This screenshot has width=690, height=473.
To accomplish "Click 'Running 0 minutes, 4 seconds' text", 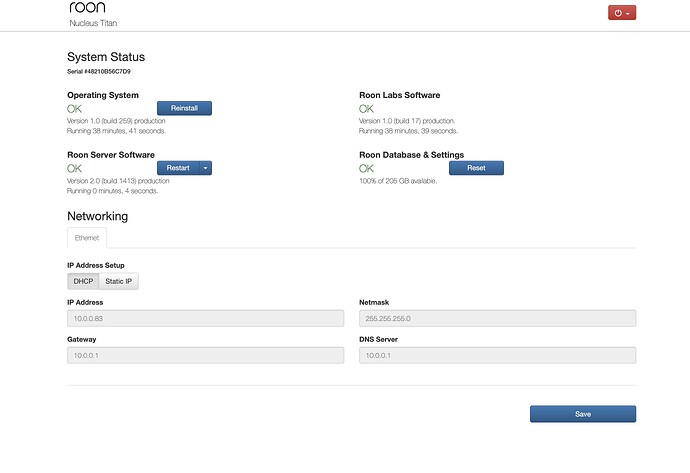I will click(112, 191).
